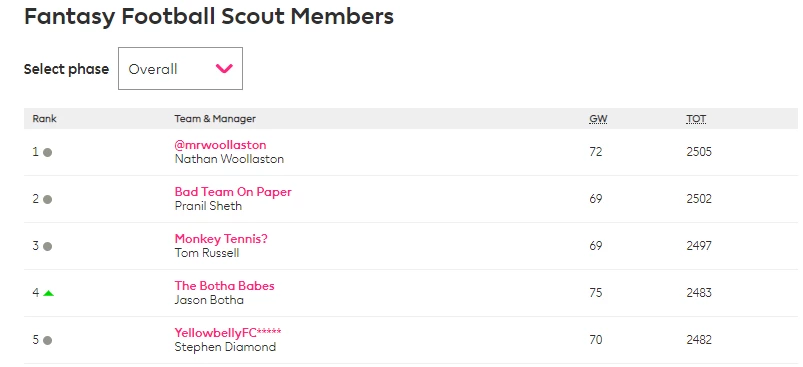The image size is (803, 367).
Task: Click the grey status dot beside rank 2
Action: 48,200
